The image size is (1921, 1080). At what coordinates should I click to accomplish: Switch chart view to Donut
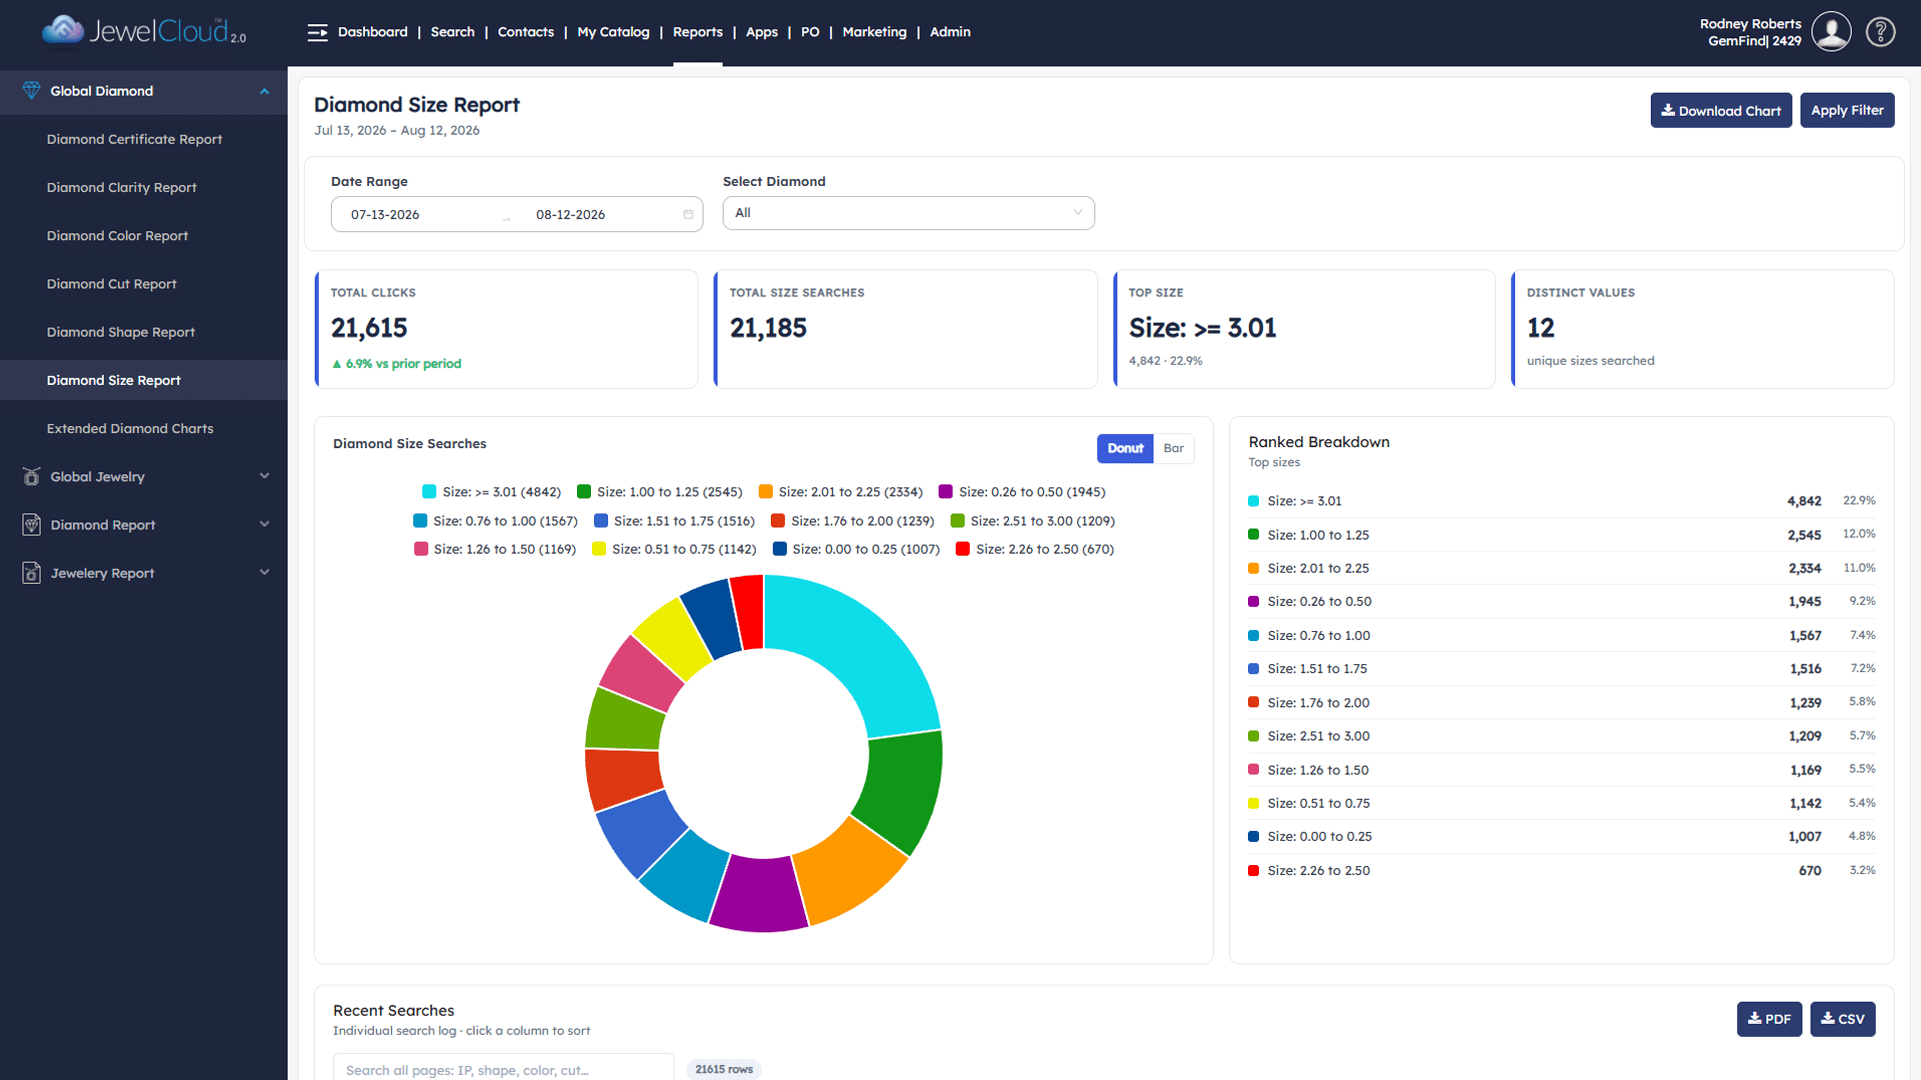1125,448
